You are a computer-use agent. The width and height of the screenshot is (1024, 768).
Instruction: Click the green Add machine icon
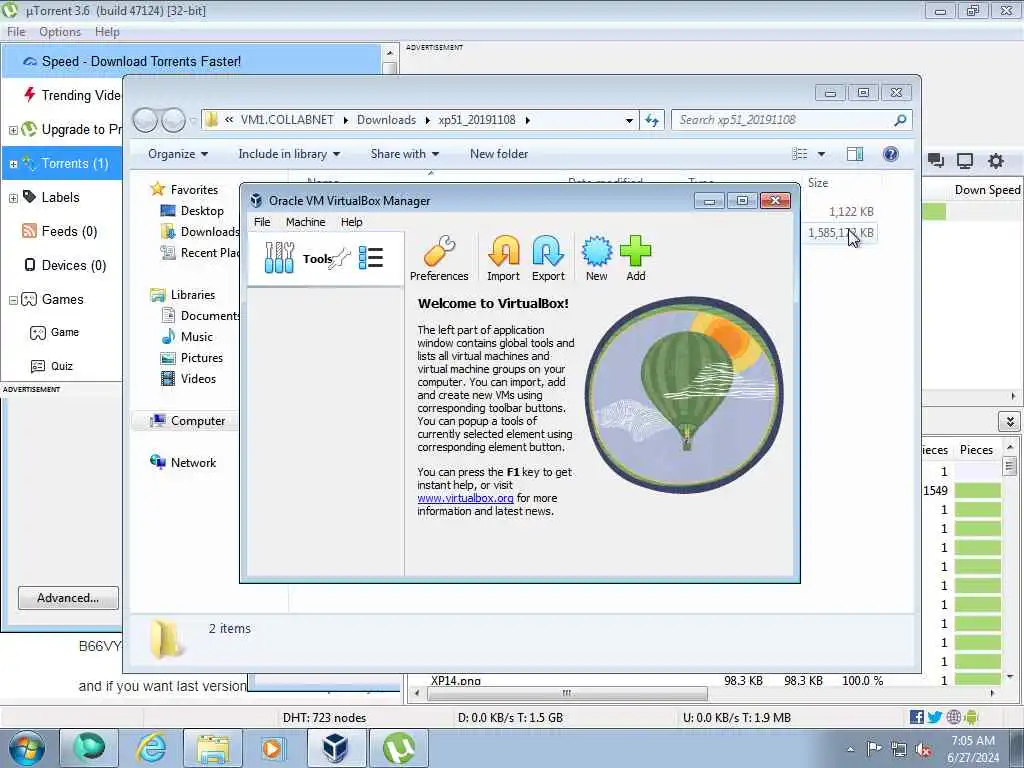(x=635, y=259)
